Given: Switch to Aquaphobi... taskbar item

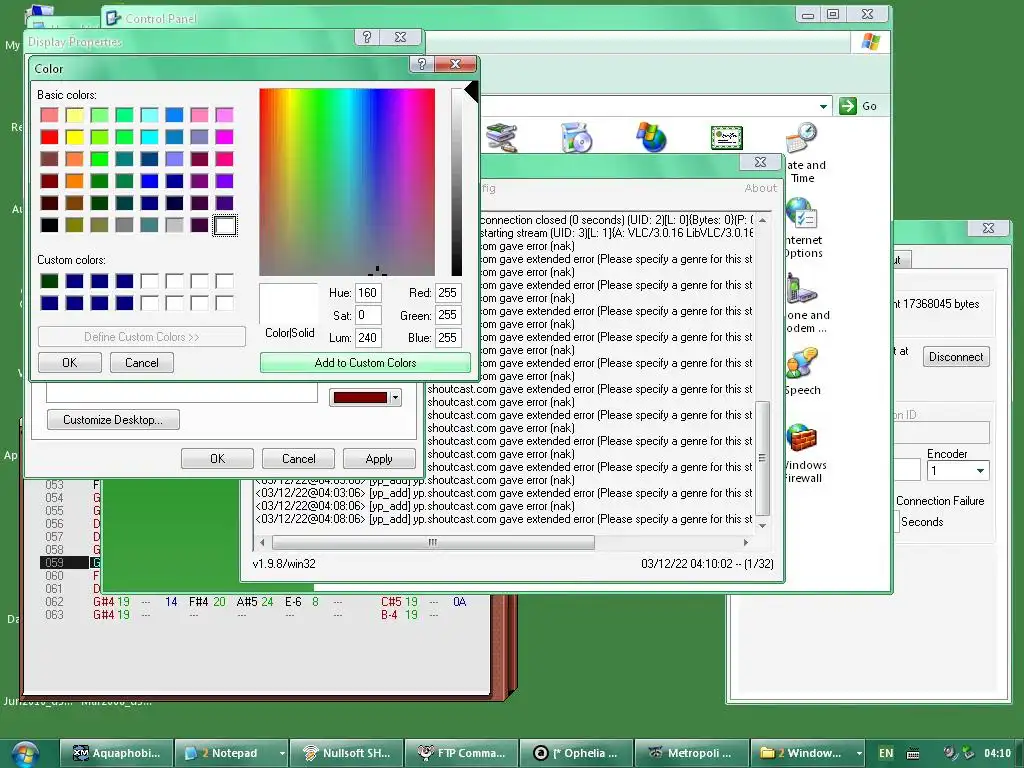Looking at the screenshot, I should (x=117, y=753).
